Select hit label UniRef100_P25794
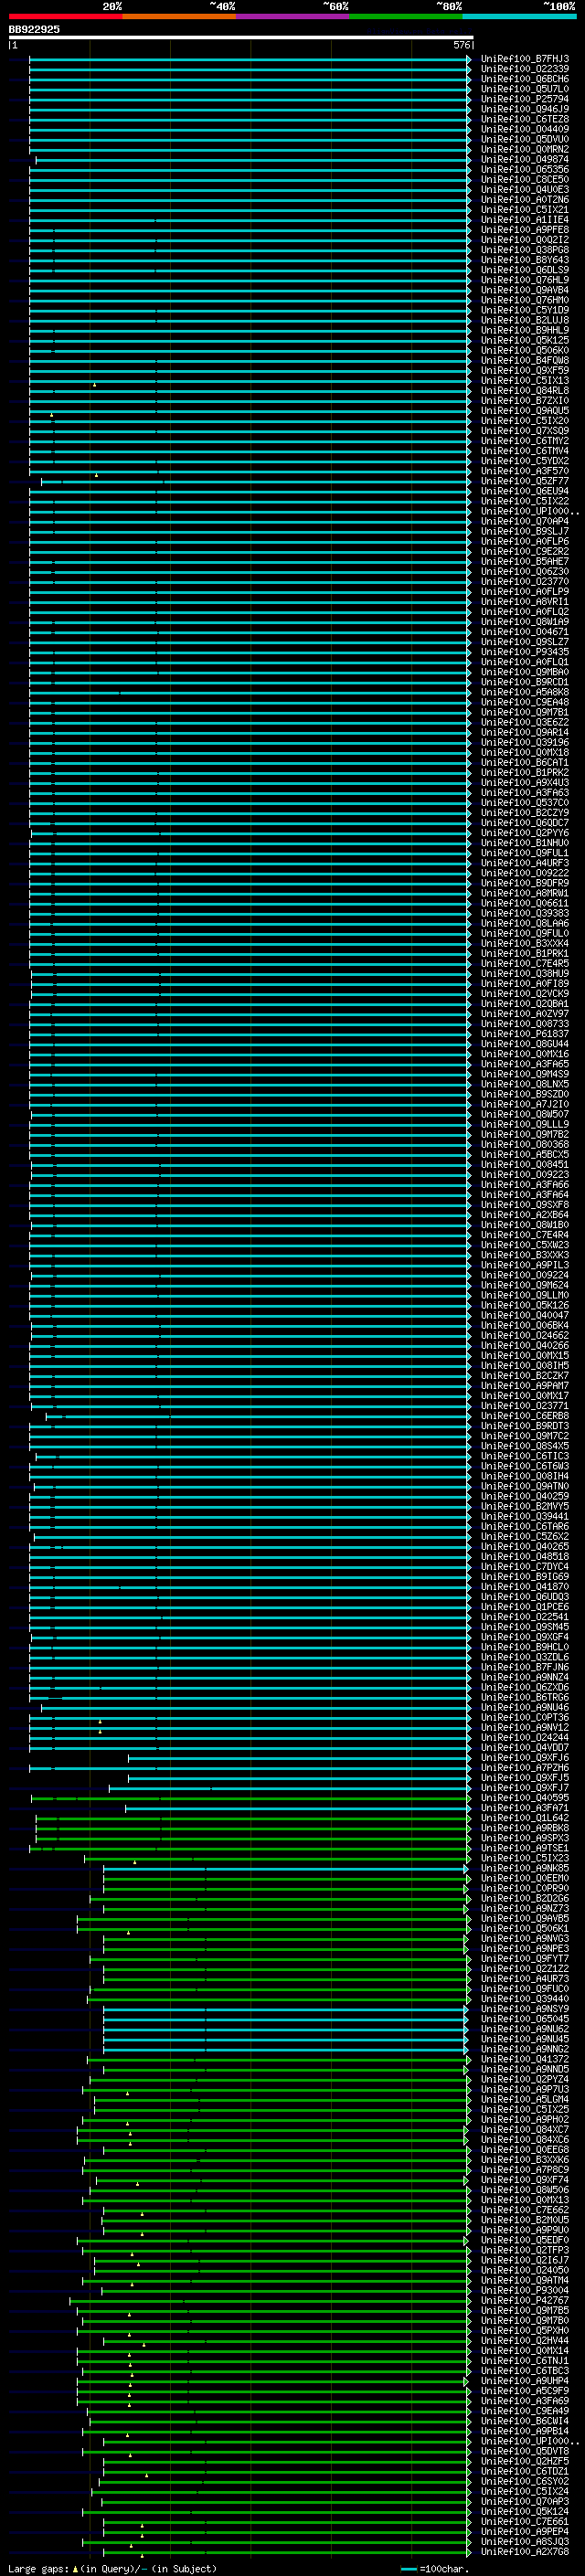The image size is (585, 2576). 524,99
